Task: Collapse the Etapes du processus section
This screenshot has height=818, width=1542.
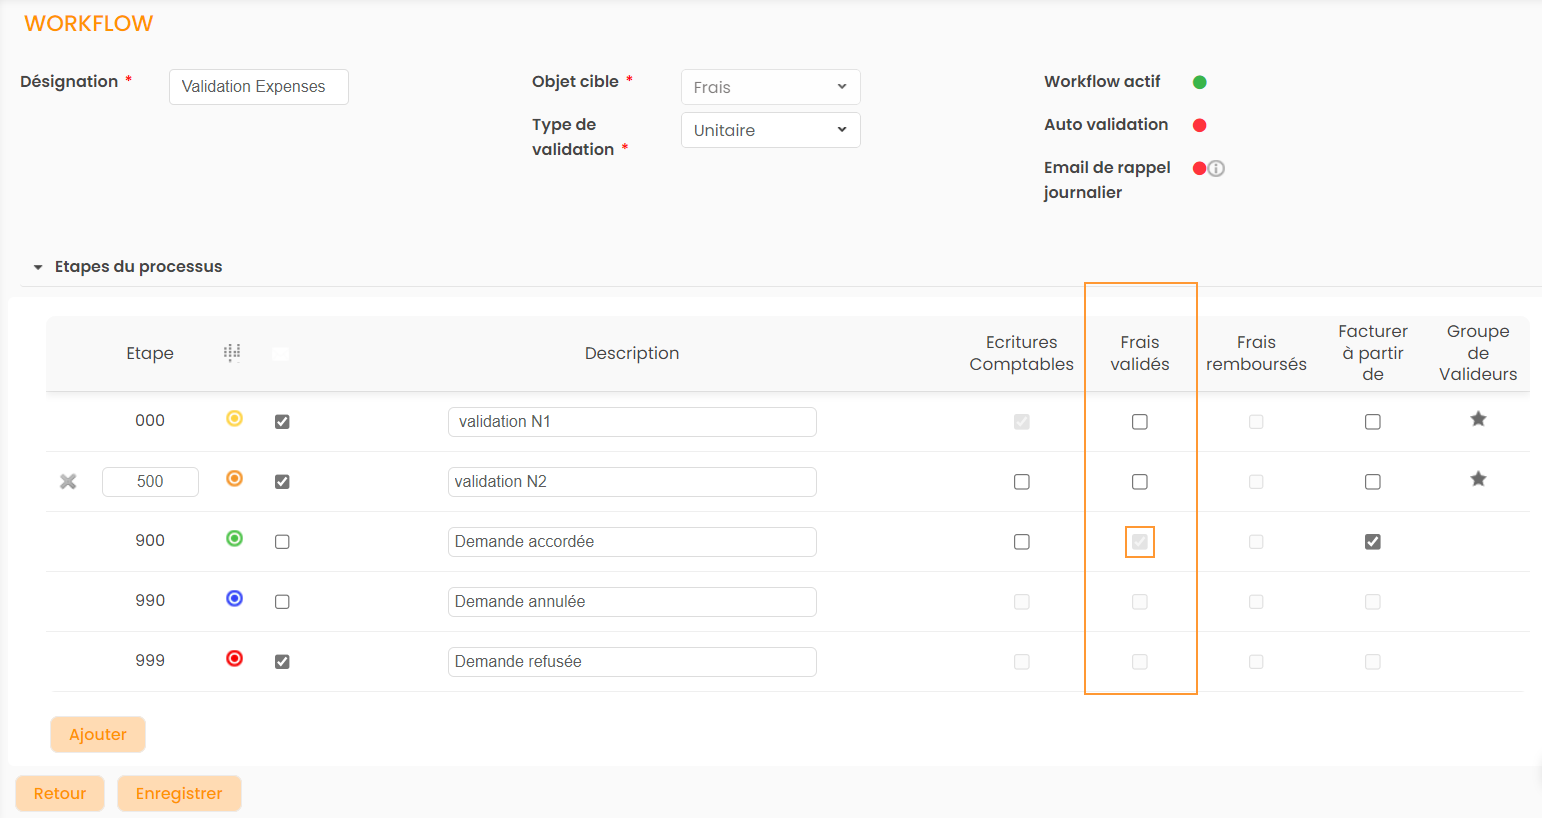Action: point(38,267)
